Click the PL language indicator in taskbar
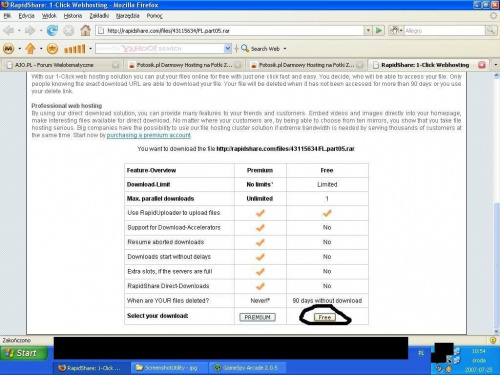This screenshot has height=375, width=500. coord(421,353)
